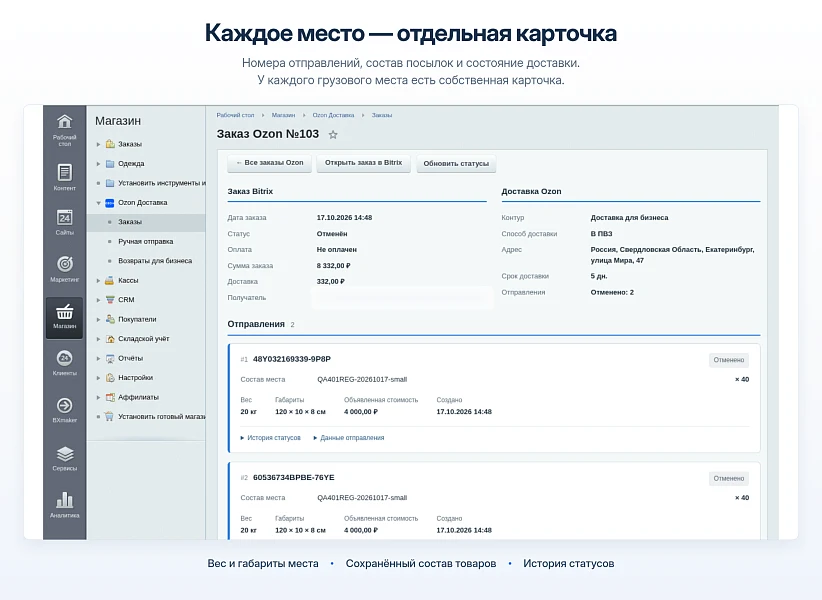Viewport: 822px width, 600px height.
Task: Open the Сервисы layers icon
Action: click(x=64, y=453)
